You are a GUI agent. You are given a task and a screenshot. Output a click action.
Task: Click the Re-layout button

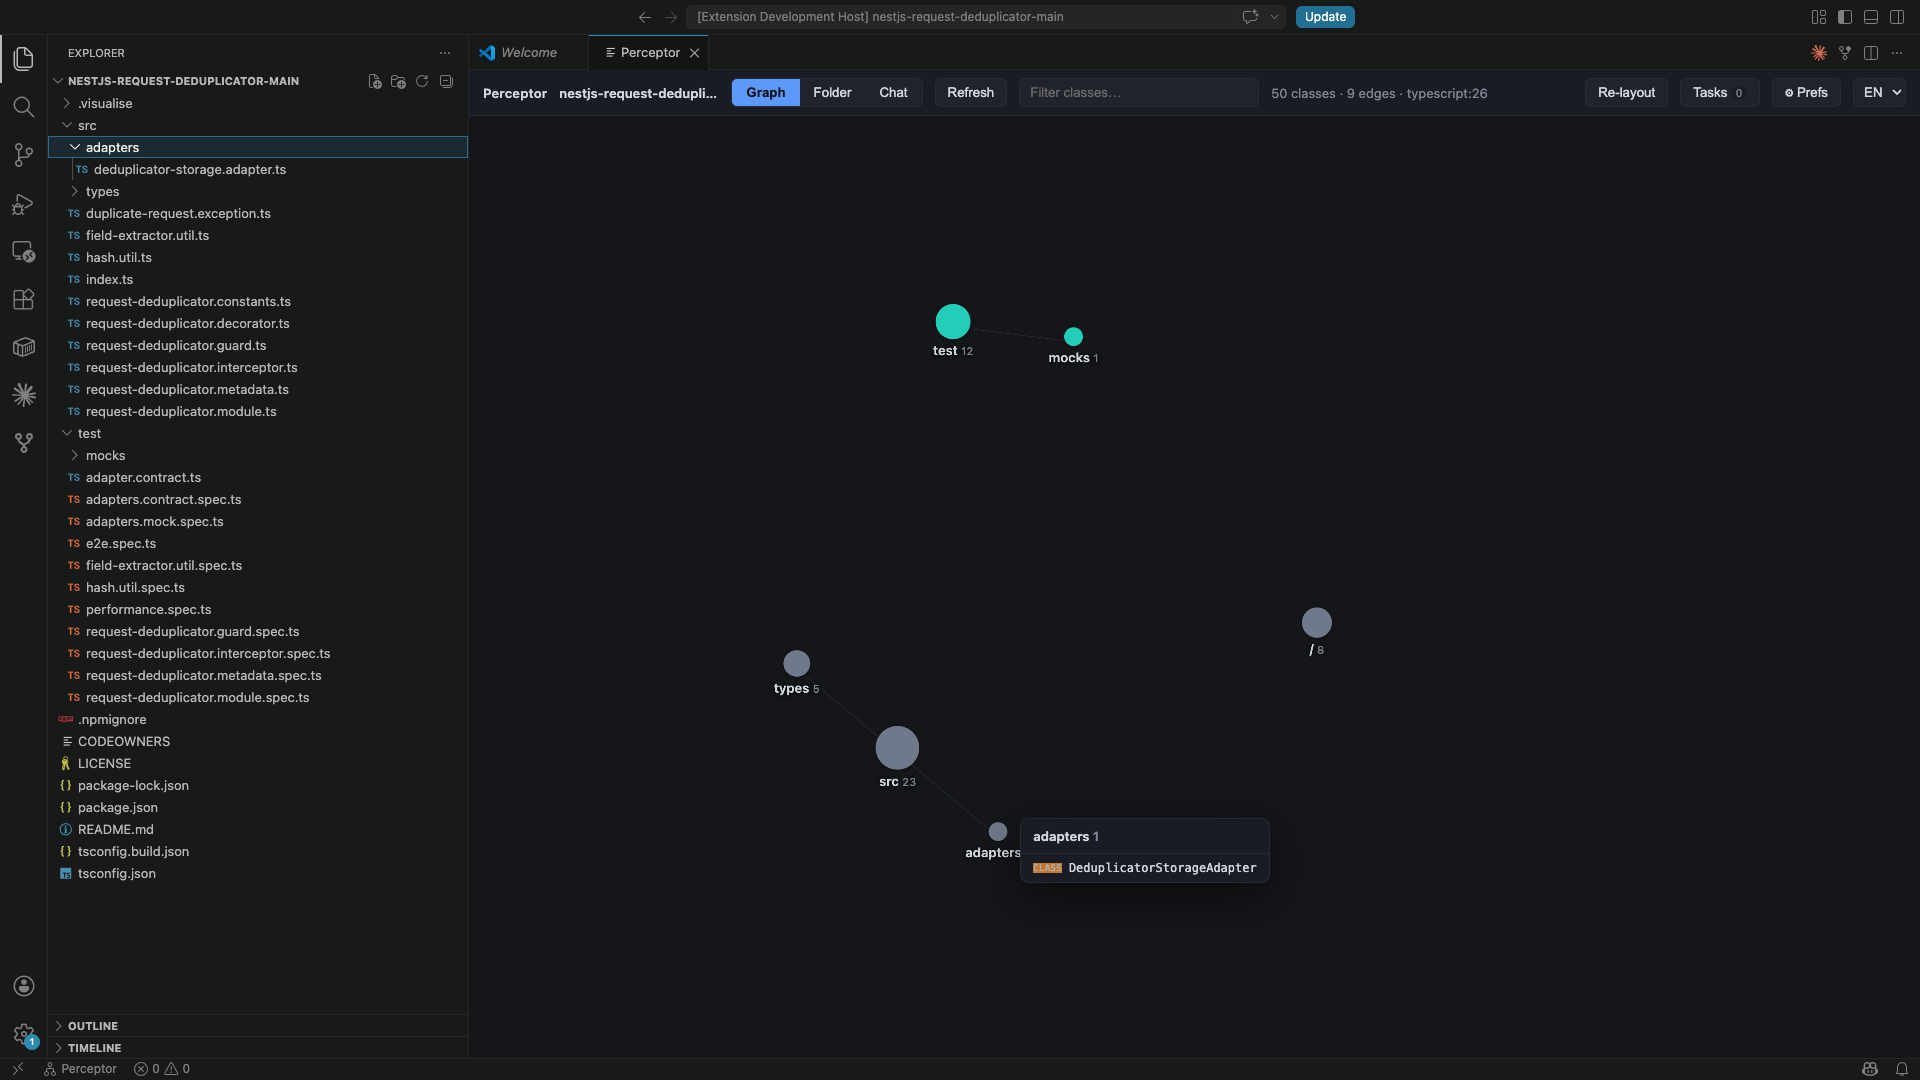click(x=1626, y=93)
